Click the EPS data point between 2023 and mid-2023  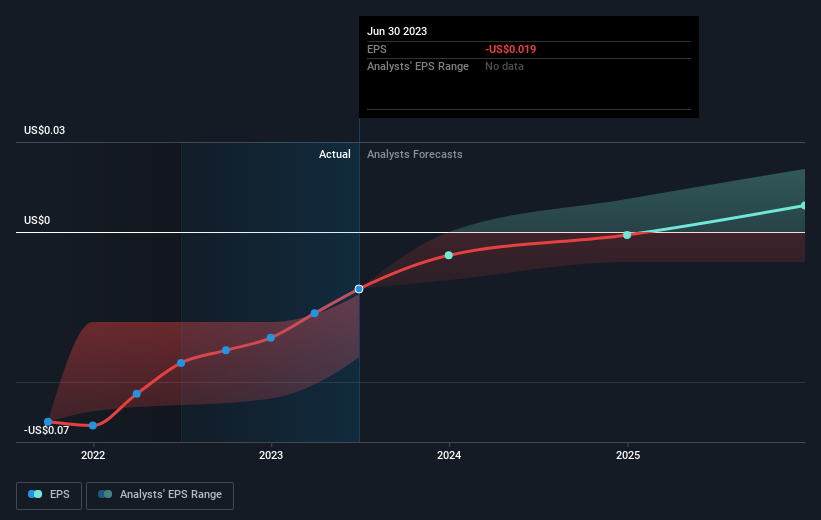coord(315,313)
